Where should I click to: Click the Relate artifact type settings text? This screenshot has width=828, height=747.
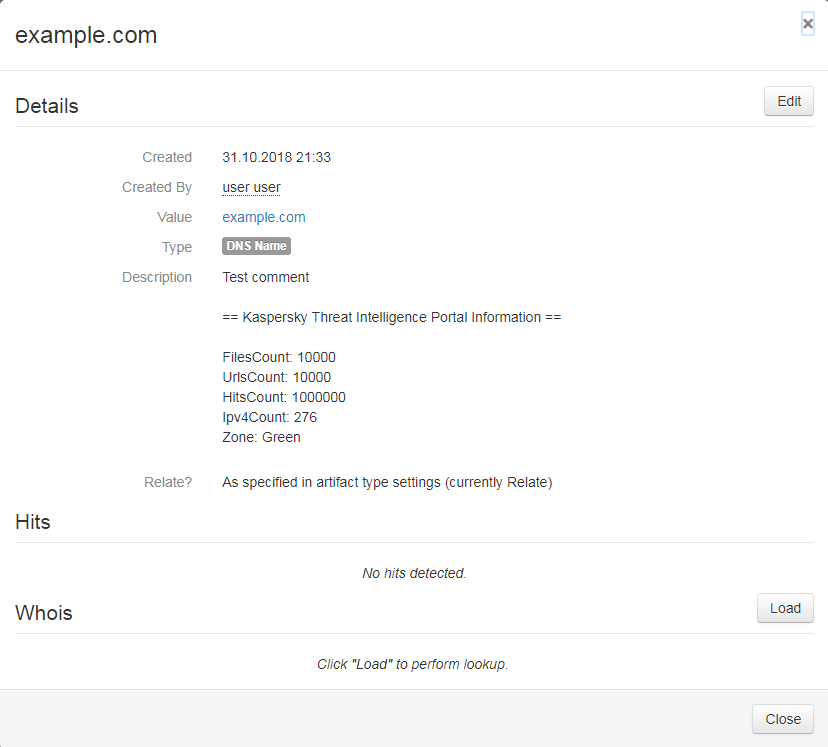point(387,482)
